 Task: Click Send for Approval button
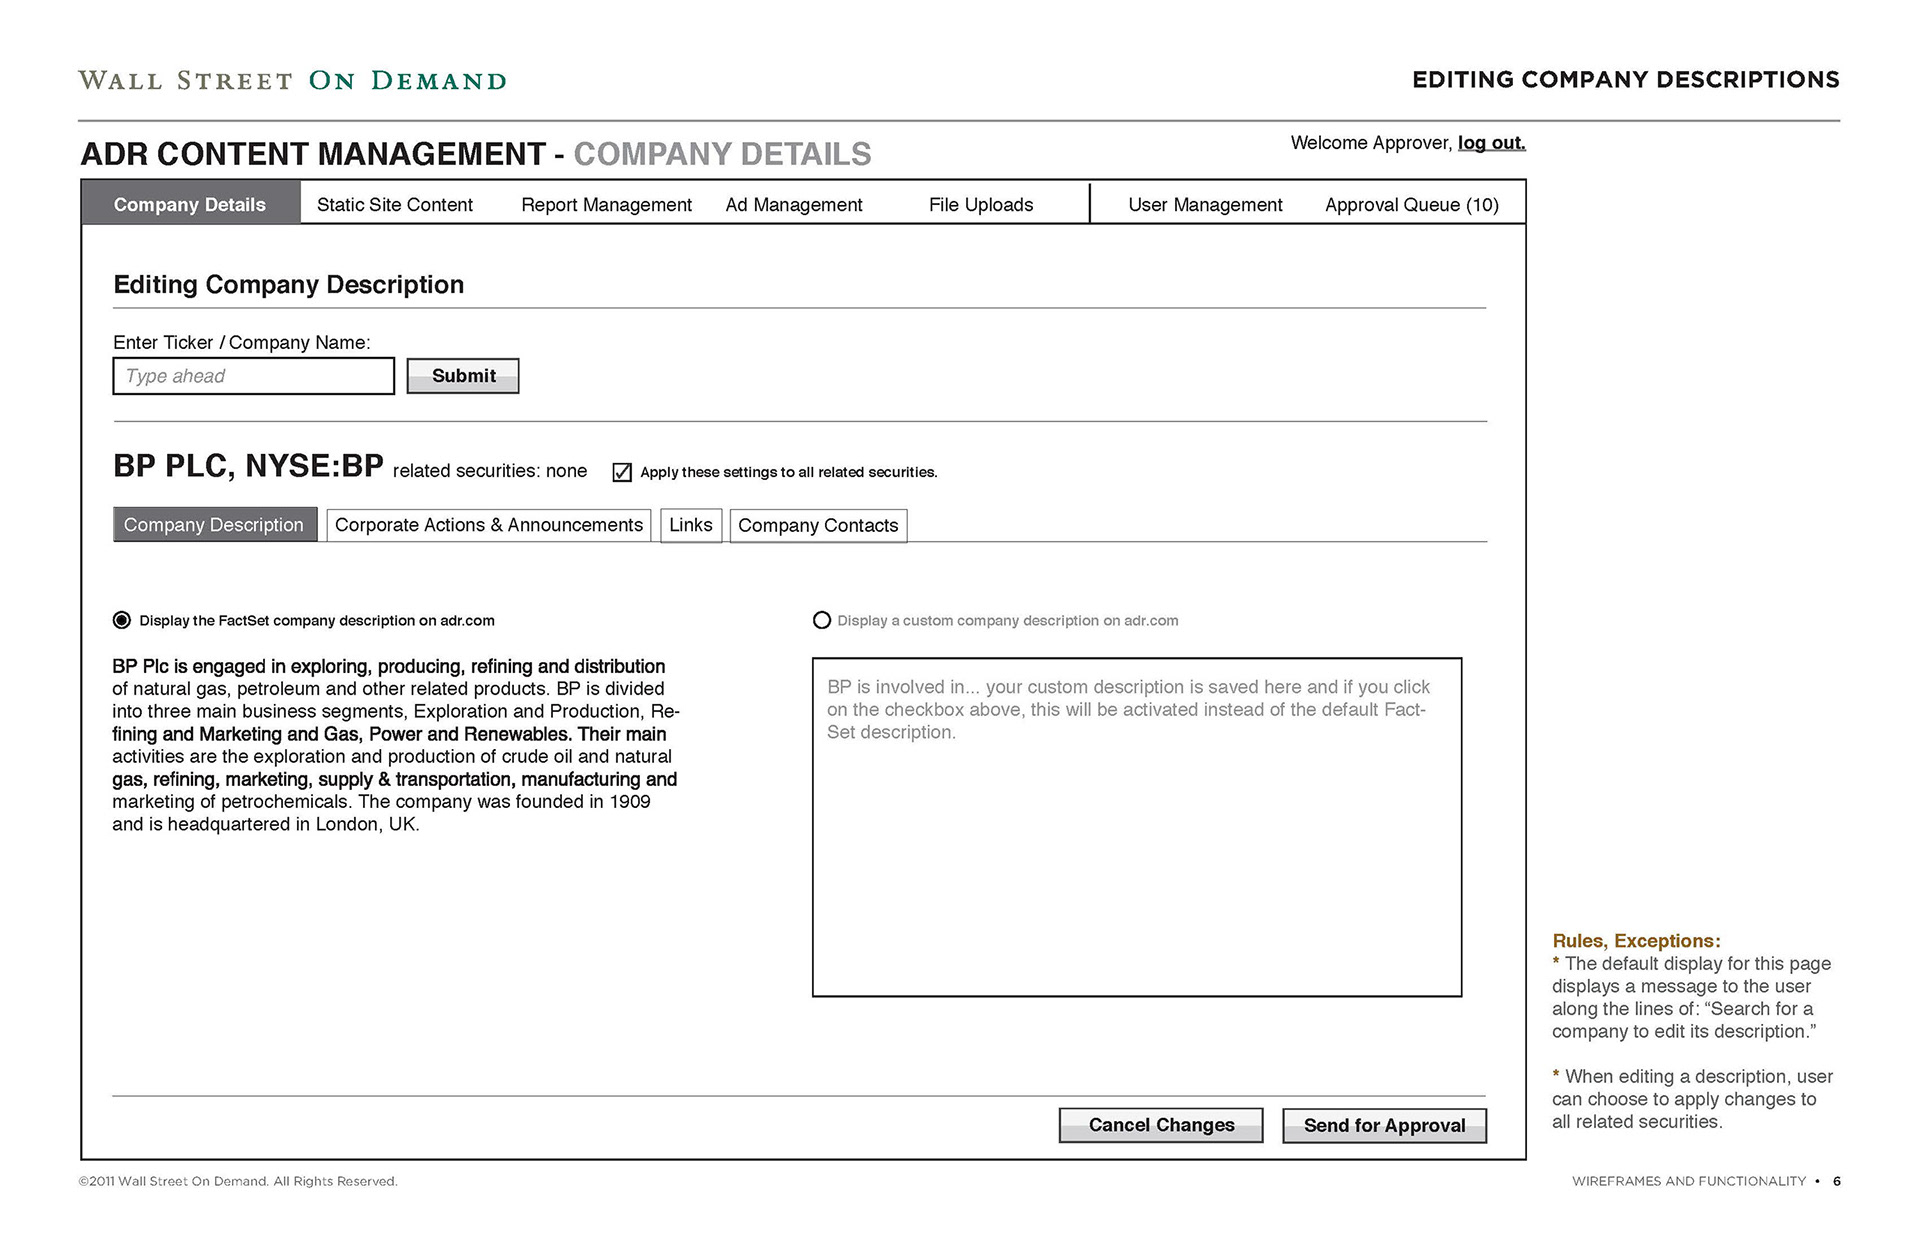click(x=1385, y=1125)
